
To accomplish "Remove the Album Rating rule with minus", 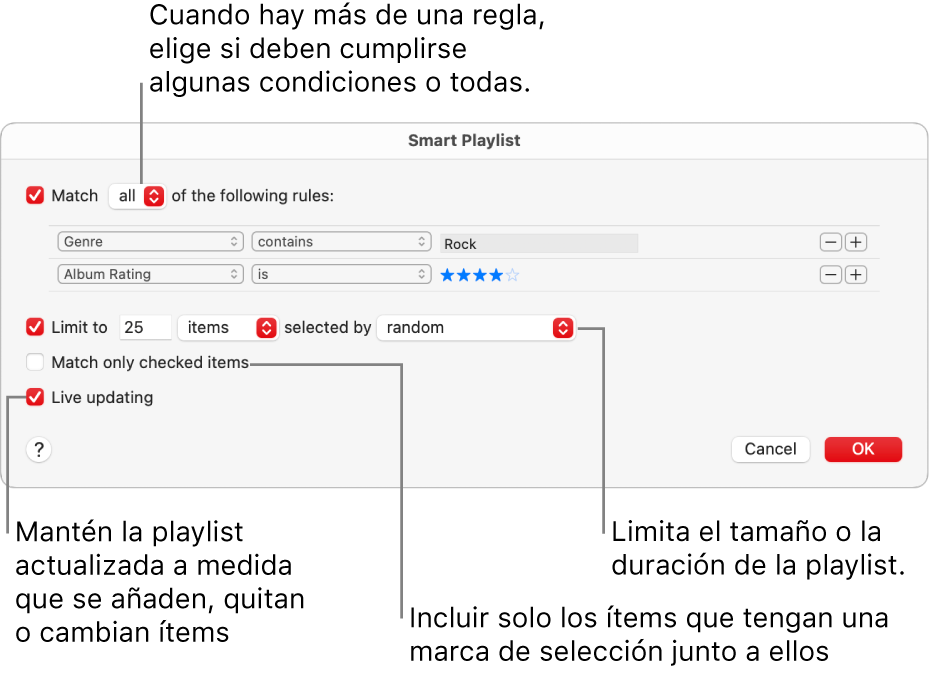I will click(831, 275).
